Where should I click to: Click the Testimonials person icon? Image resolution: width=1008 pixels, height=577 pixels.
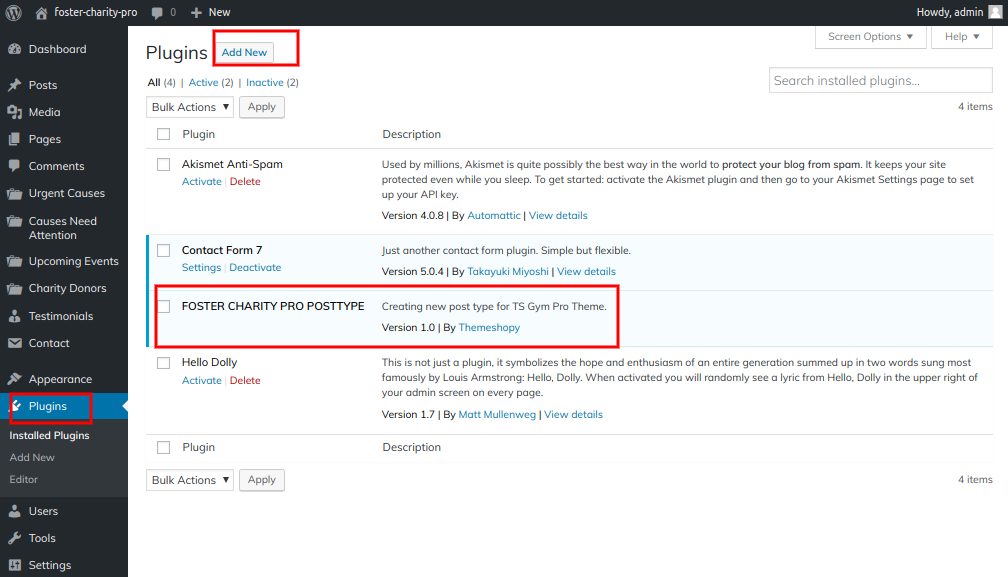[14, 316]
